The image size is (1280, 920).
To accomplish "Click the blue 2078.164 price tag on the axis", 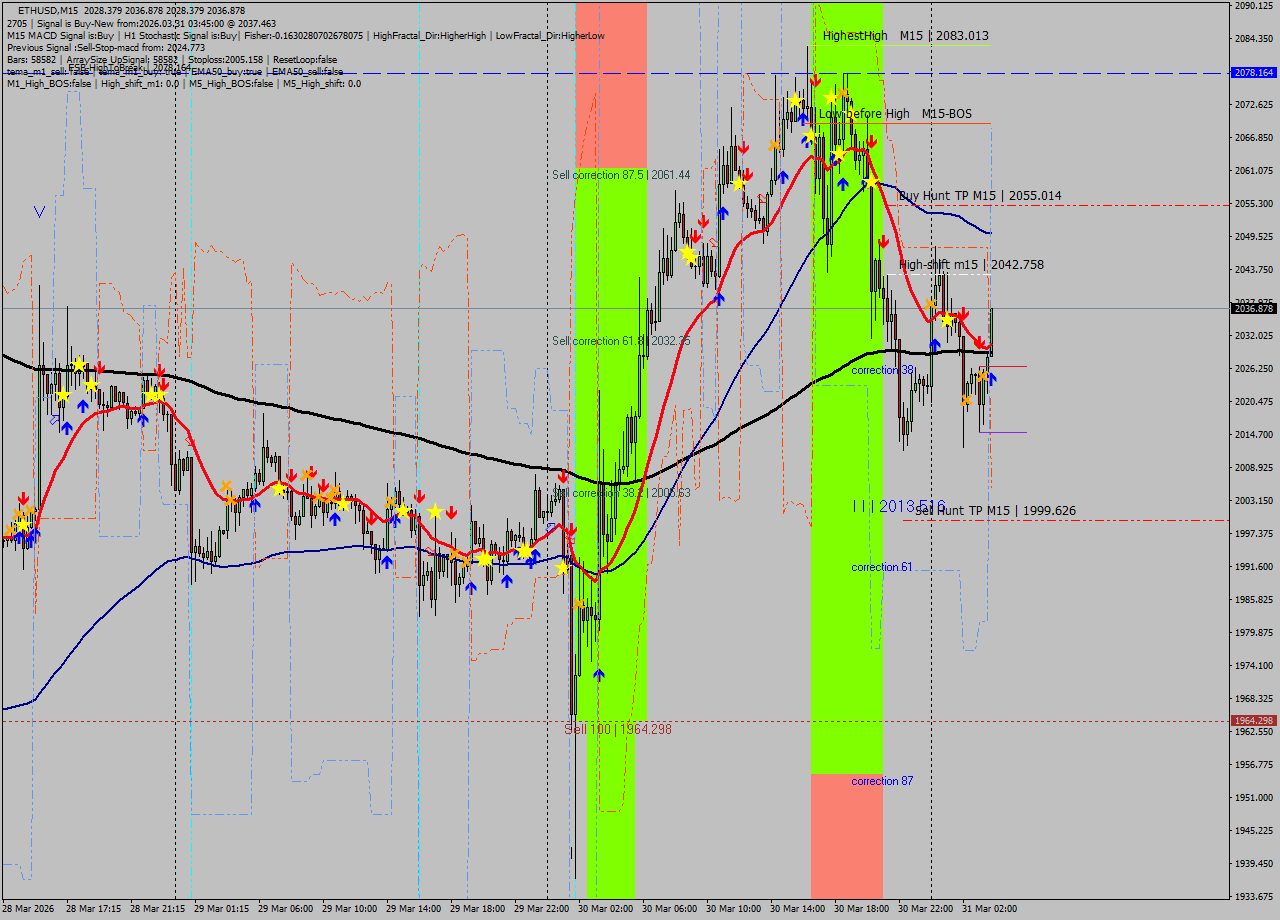I will coord(1251,72).
